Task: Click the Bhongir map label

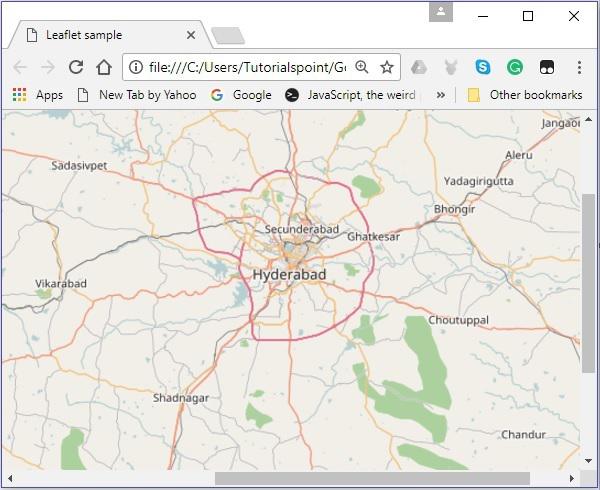Action: pyautogui.click(x=454, y=209)
